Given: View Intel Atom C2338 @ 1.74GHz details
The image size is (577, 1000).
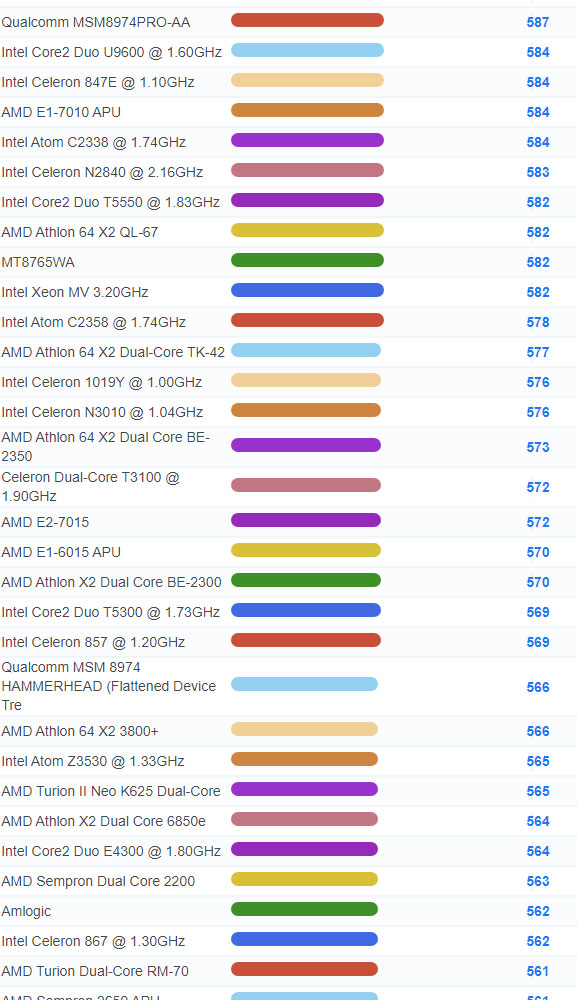Looking at the screenshot, I should [94, 142].
